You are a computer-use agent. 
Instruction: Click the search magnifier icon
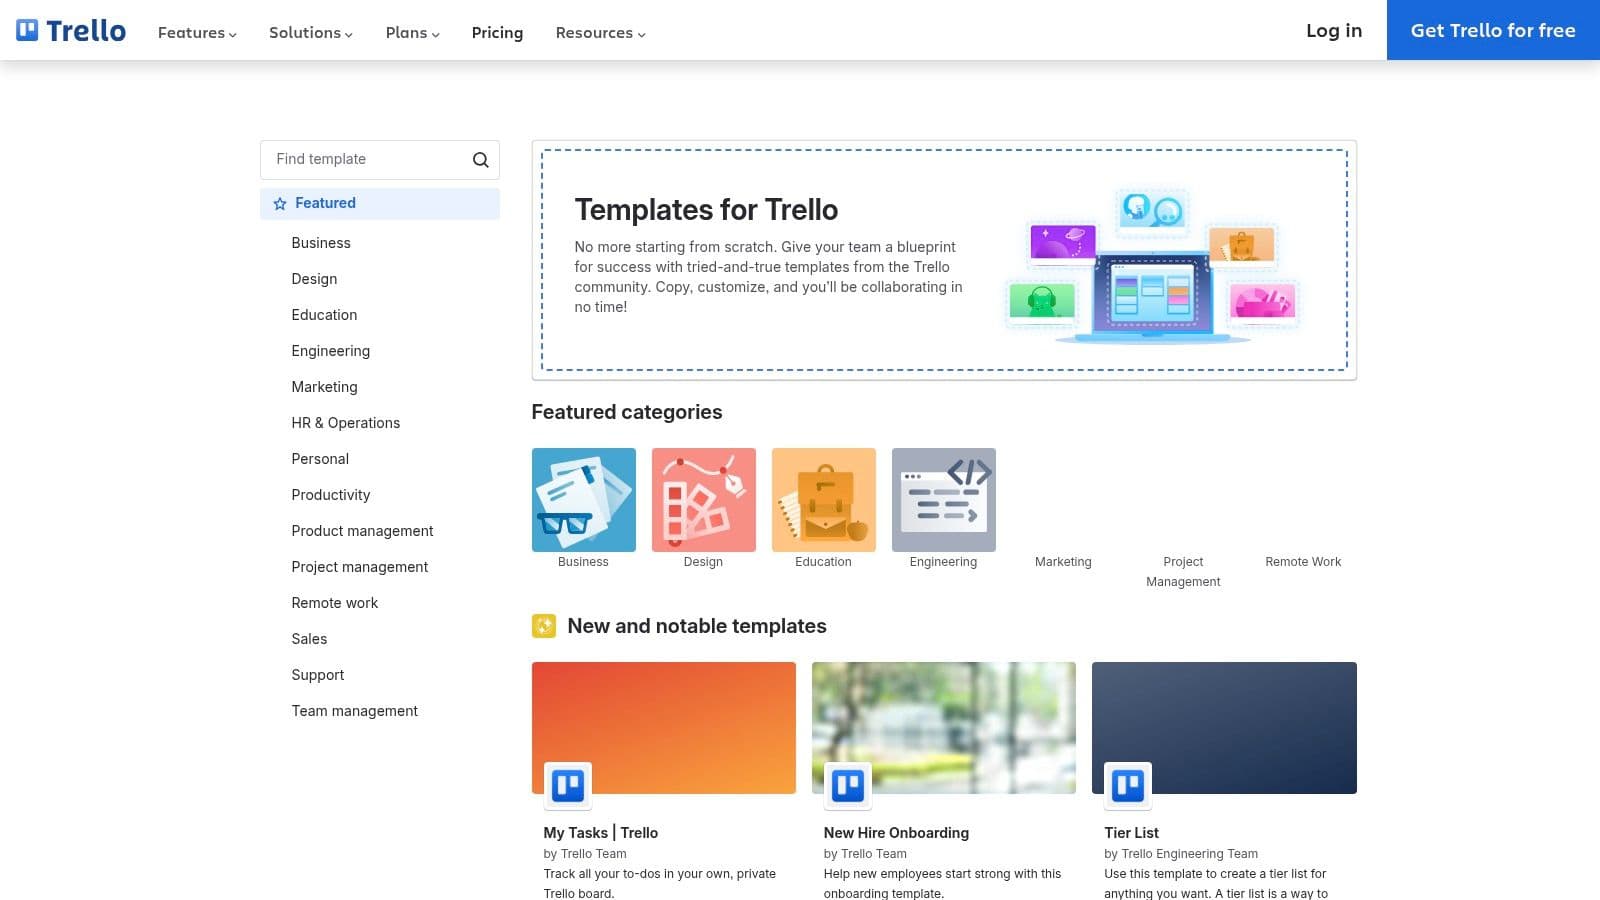pos(481,160)
